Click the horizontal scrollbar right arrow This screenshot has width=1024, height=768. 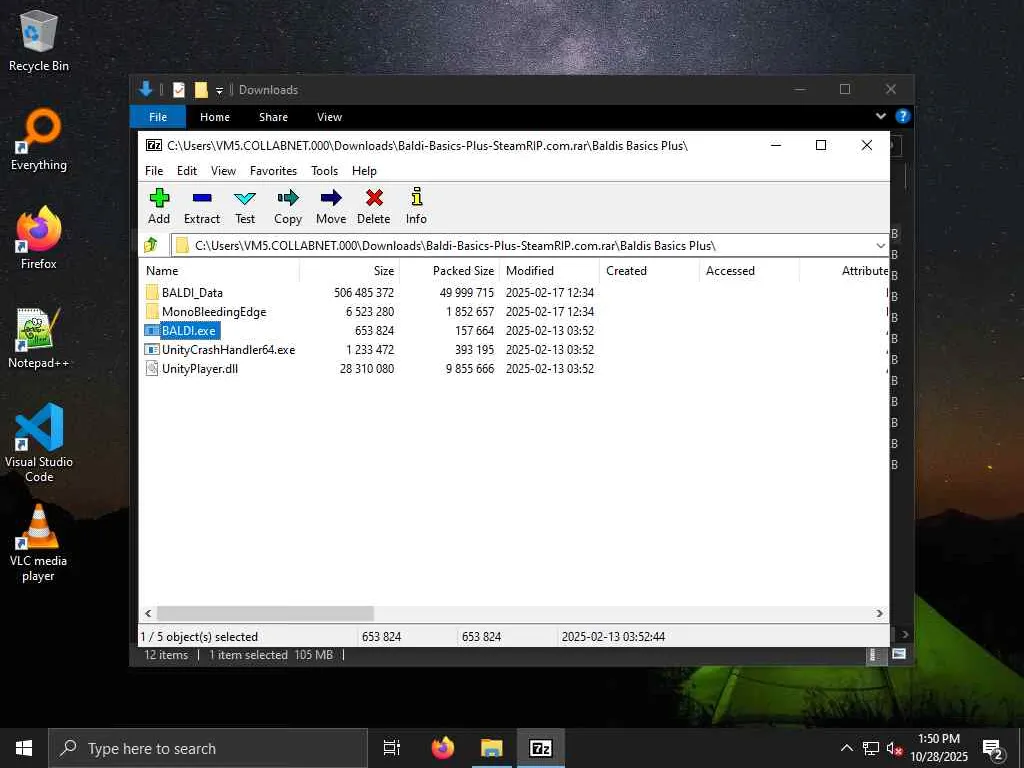(x=879, y=613)
